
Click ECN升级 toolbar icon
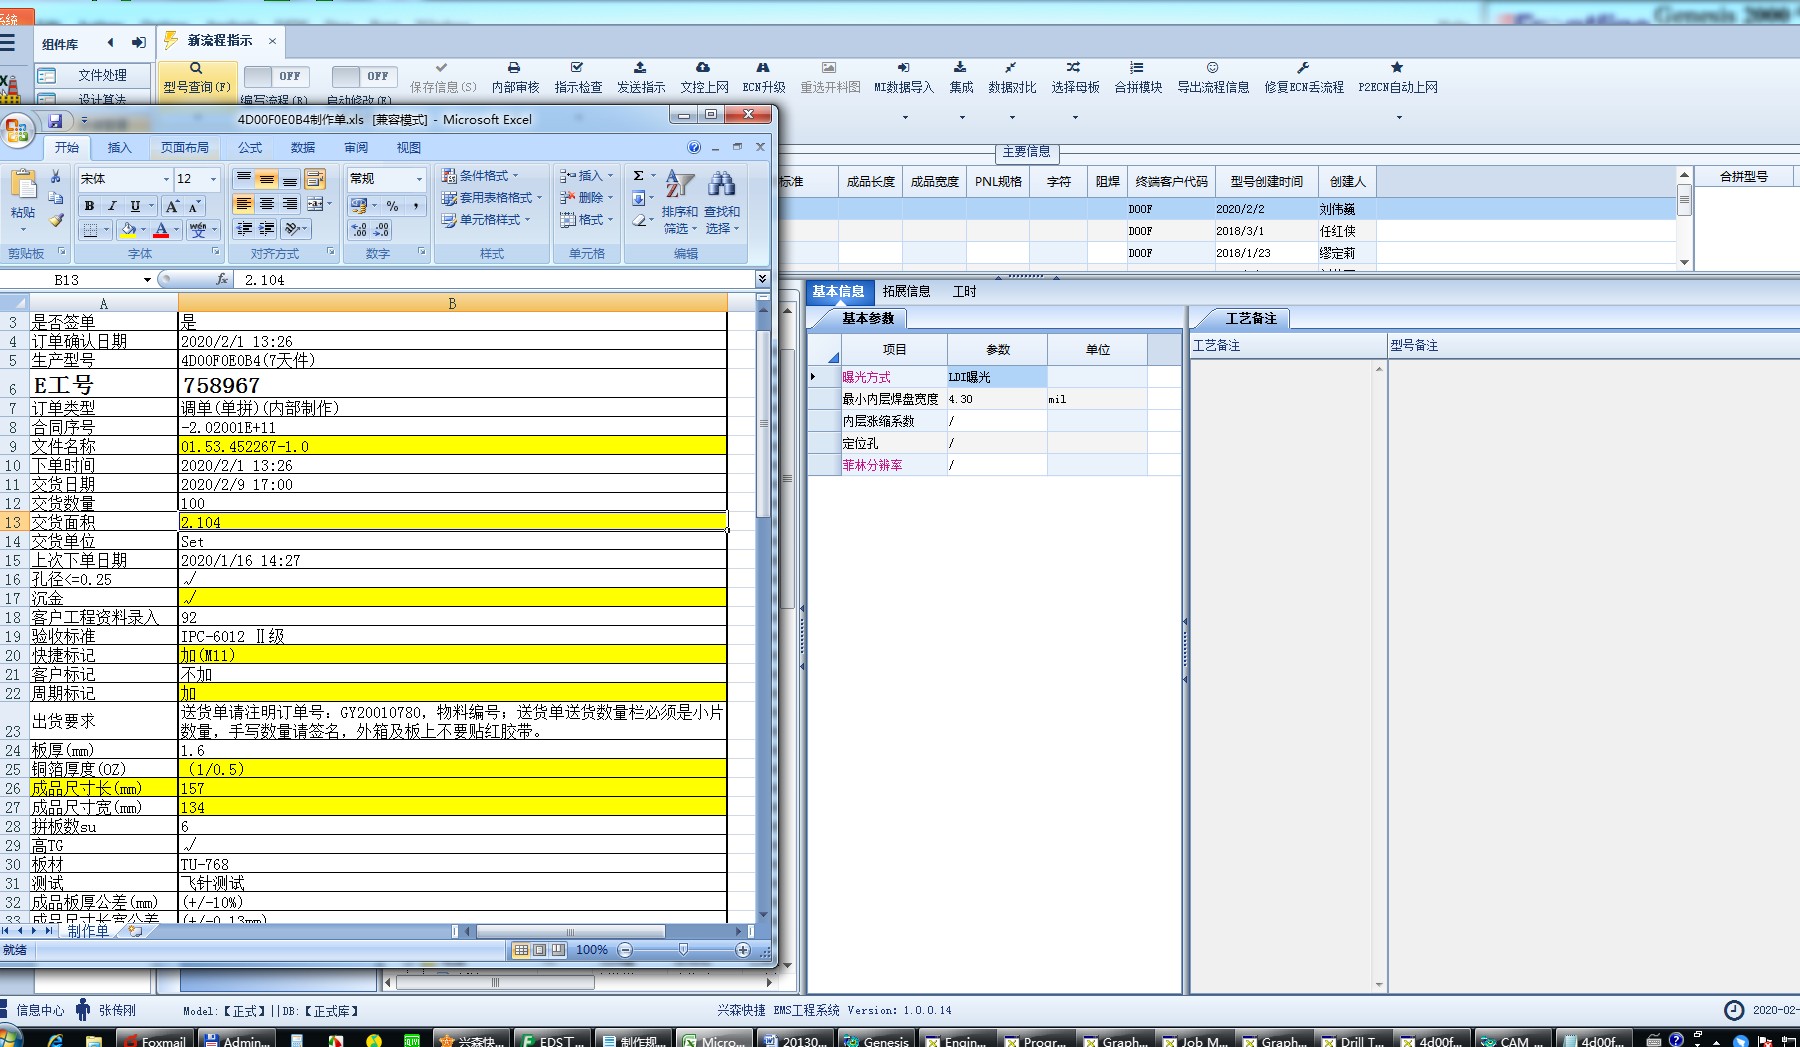click(763, 77)
